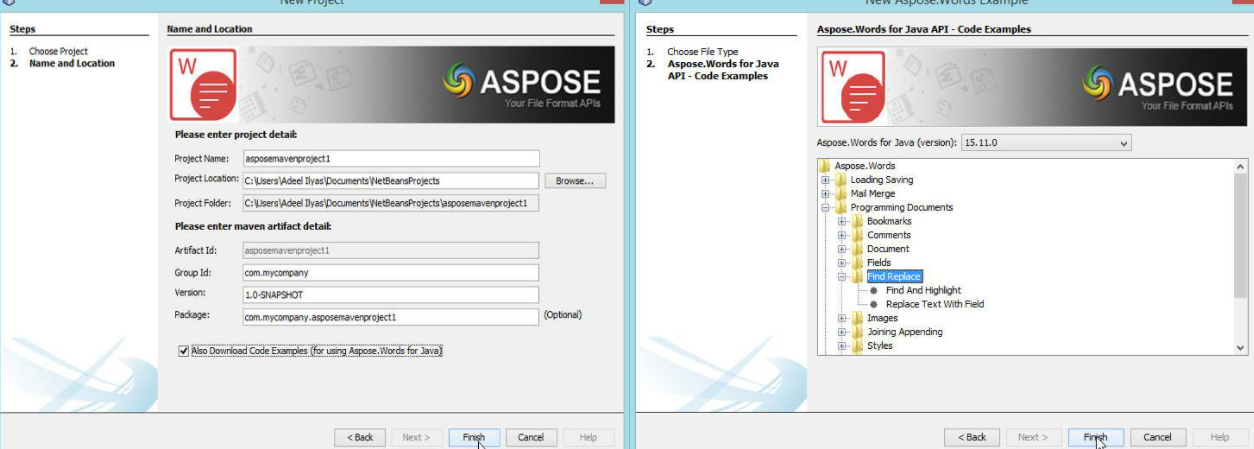Click the Find And Highlight bullet icon
The image size is (1254, 449).
(874, 291)
